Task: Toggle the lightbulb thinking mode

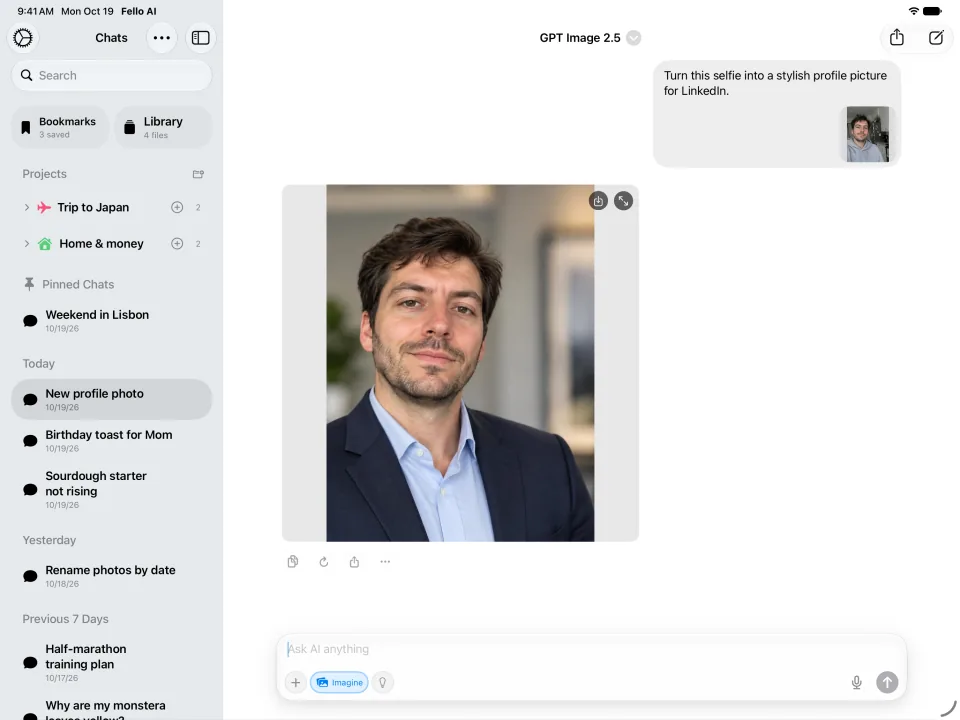Action: tap(383, 682)
